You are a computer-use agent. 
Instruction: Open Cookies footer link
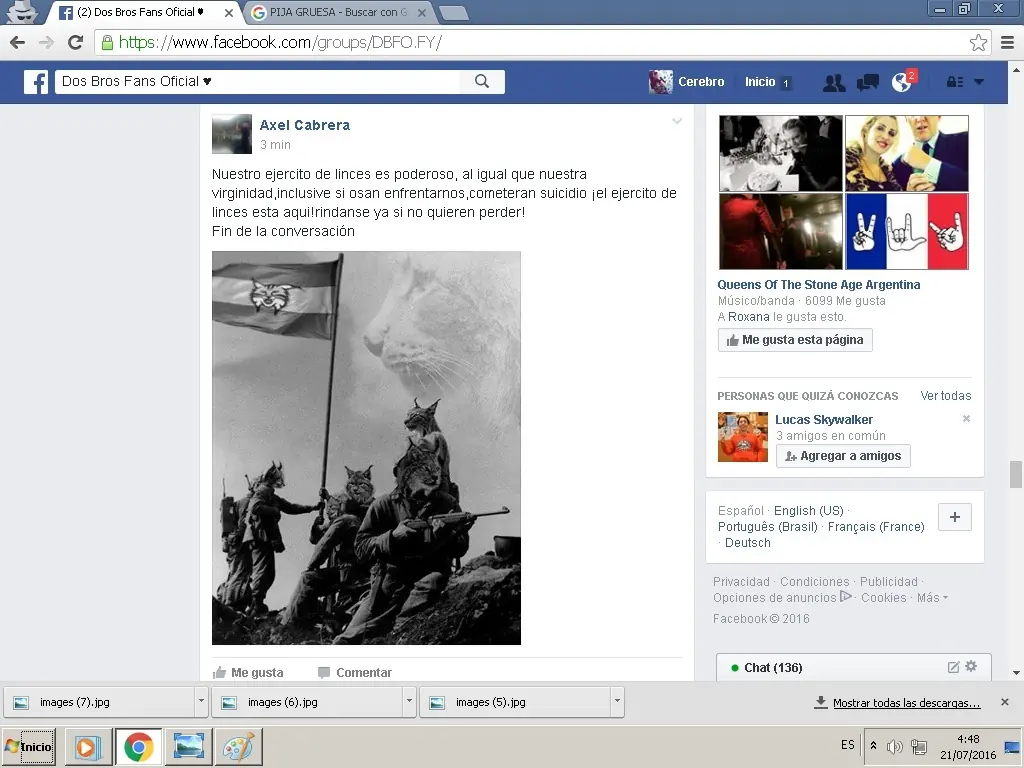(884, 598)
